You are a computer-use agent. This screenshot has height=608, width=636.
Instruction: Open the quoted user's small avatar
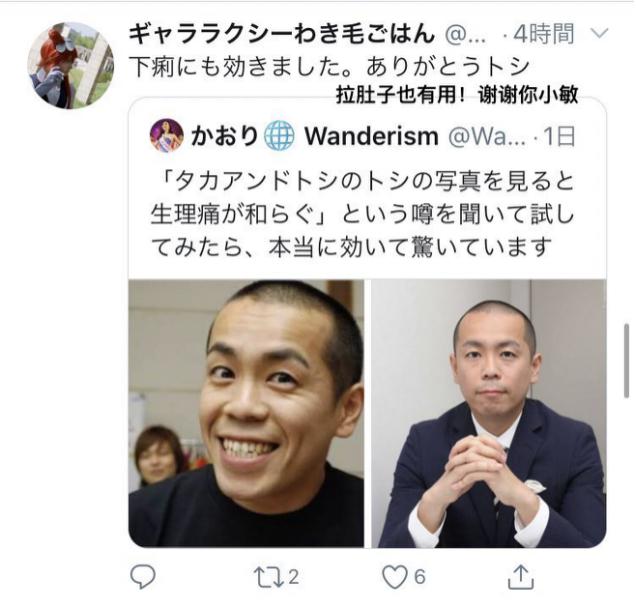click(x=167, y=135)
